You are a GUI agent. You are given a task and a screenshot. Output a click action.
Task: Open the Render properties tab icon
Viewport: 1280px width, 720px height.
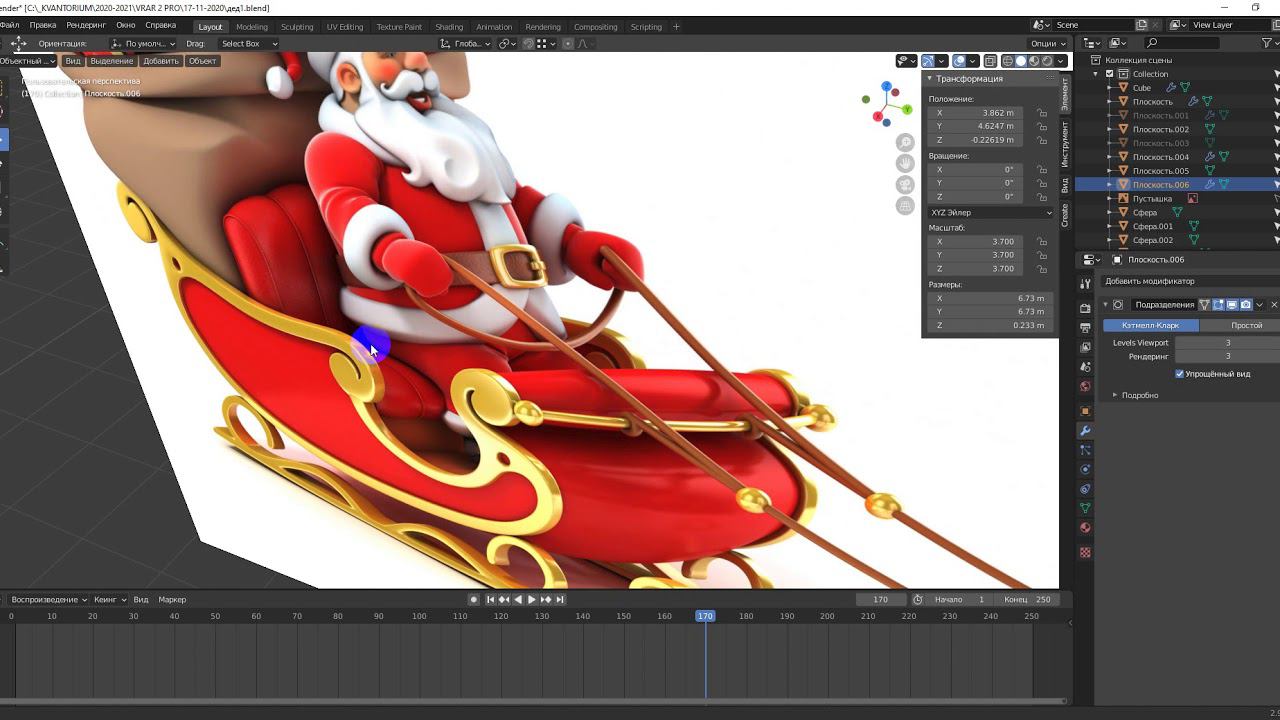1085,308
